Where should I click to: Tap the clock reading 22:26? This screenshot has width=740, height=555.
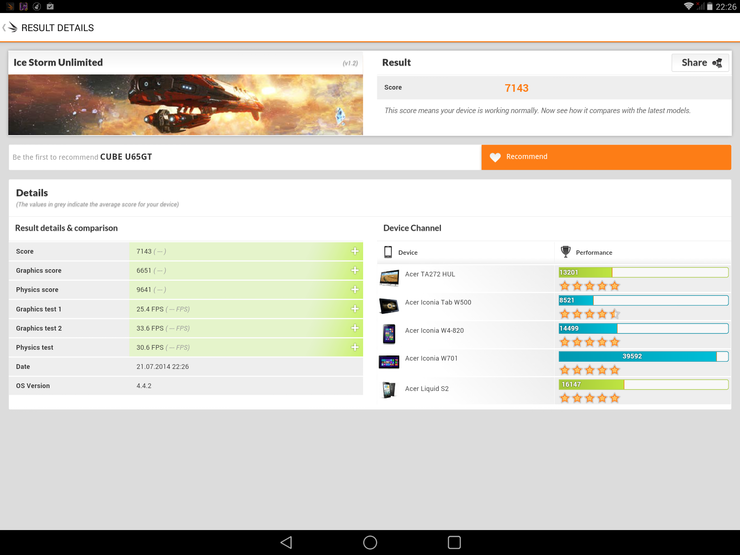(725, 7)
